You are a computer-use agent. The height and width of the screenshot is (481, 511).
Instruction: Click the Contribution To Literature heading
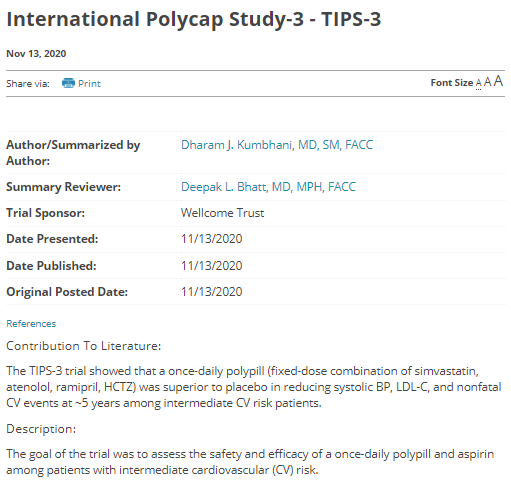[x=84, y=346]
